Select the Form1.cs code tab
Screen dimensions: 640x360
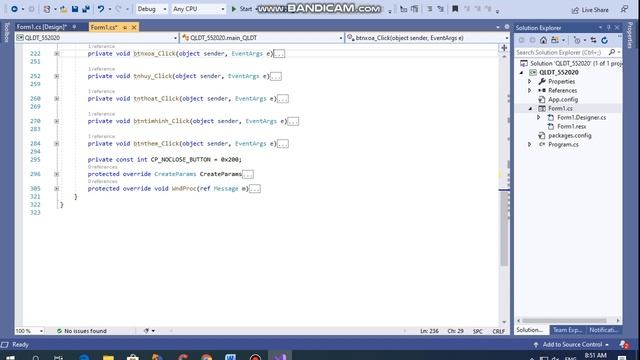[x=104, y=27]
